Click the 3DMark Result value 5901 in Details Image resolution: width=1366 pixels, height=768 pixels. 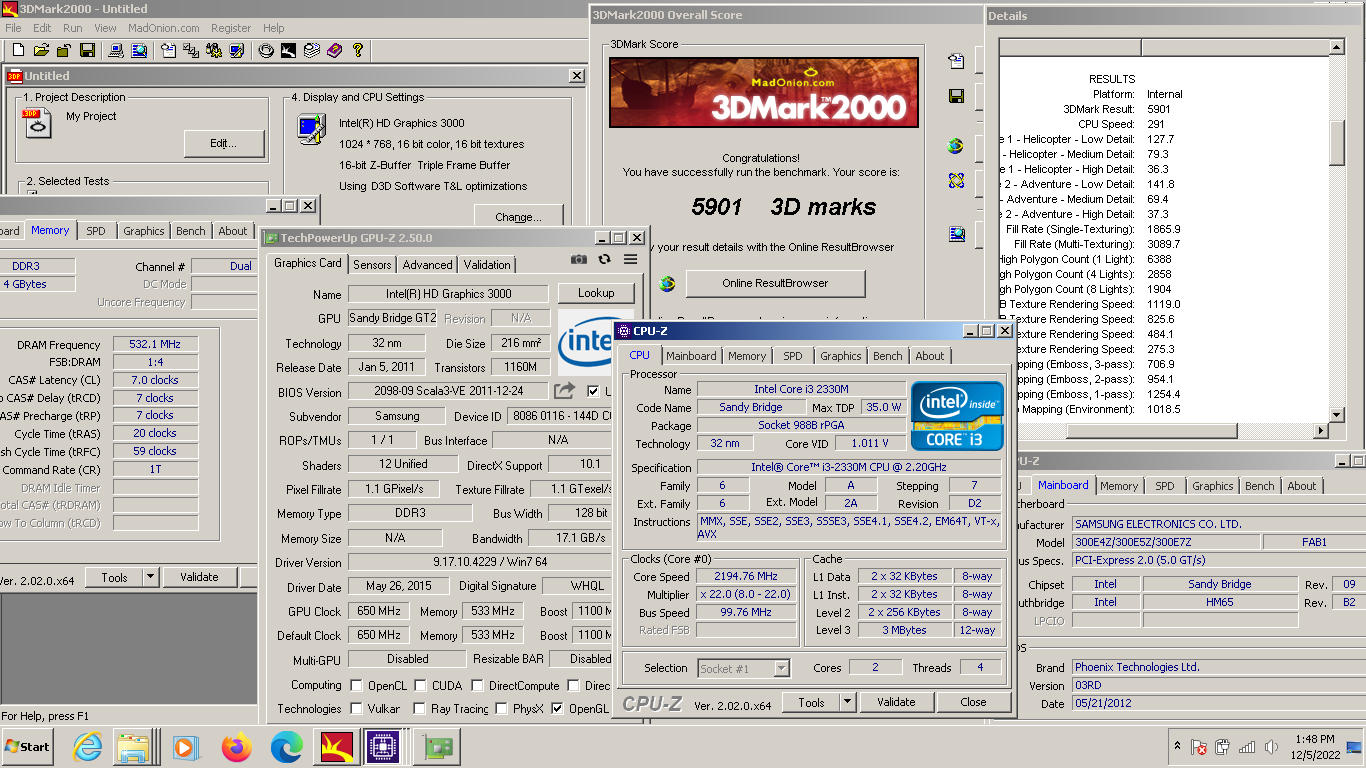(x=1159, y=109)
